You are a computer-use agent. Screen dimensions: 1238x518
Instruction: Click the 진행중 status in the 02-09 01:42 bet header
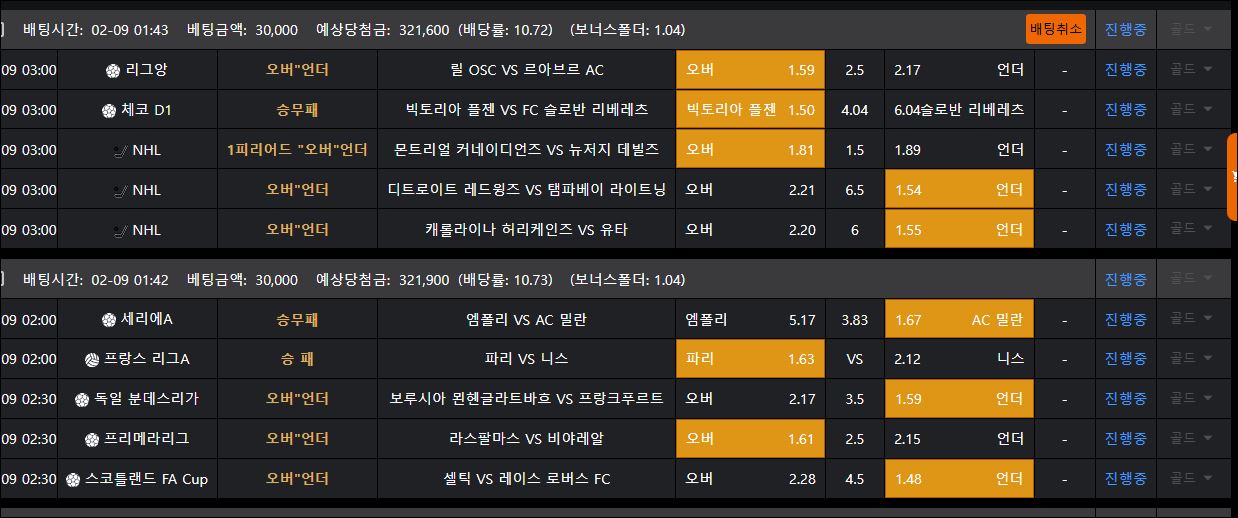pyautogui.click(x=1125, y=279)
